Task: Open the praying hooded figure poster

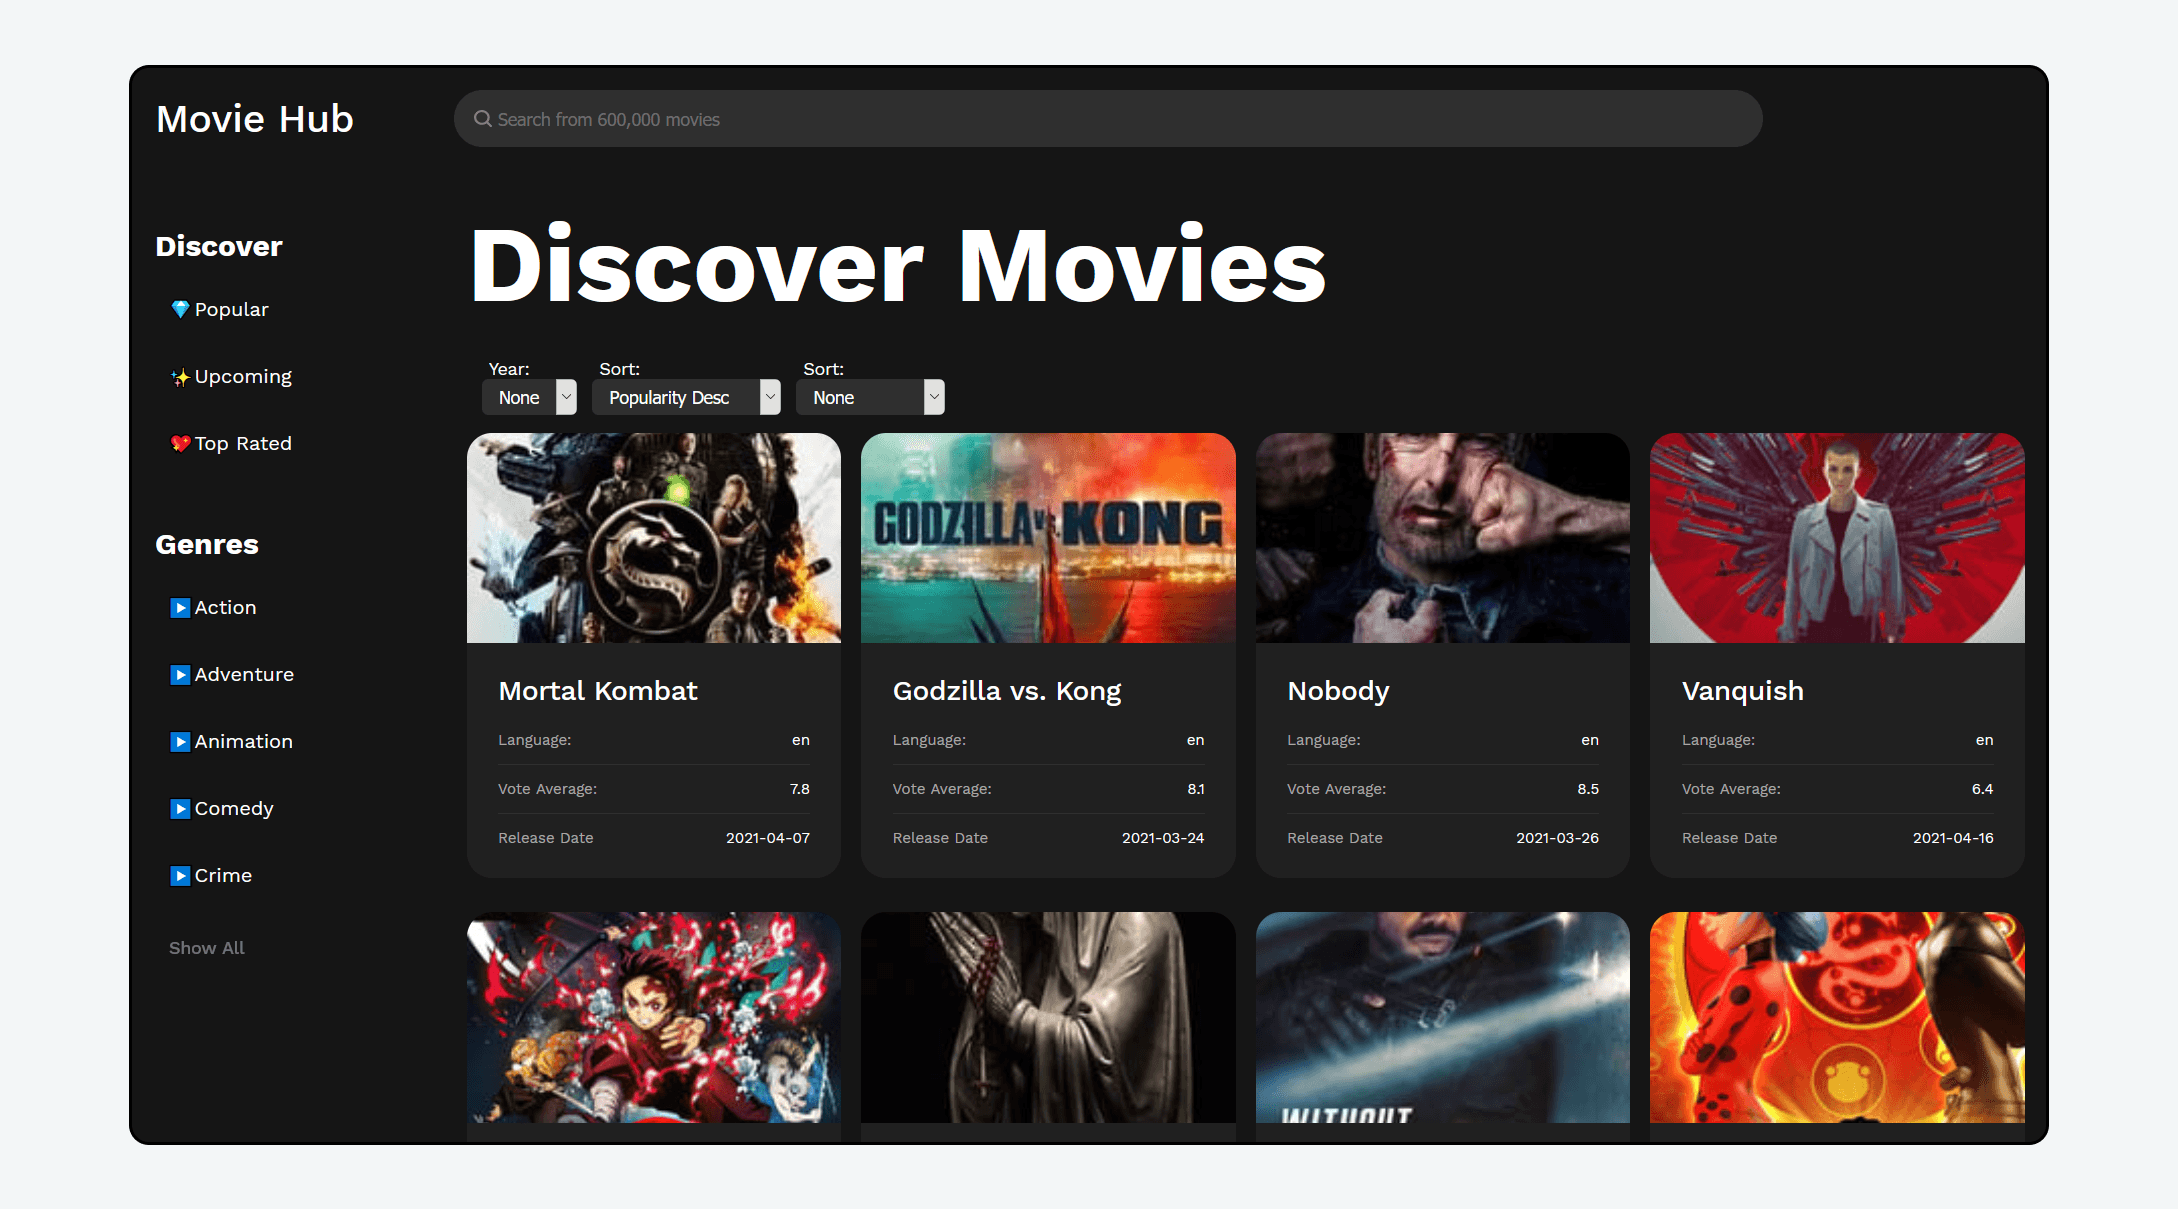Action: pos(1048,1017)
